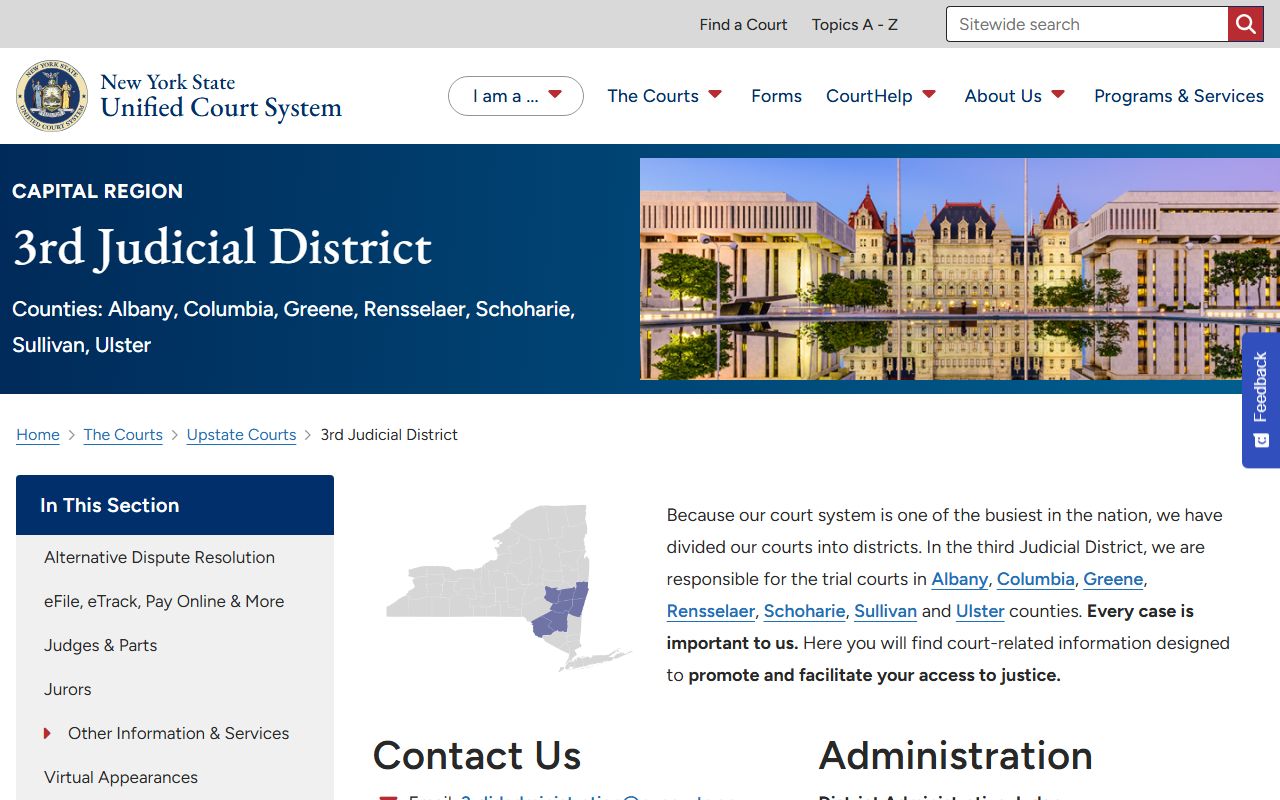
Task: Type in the Sitewide search field
Action: 1087,24
